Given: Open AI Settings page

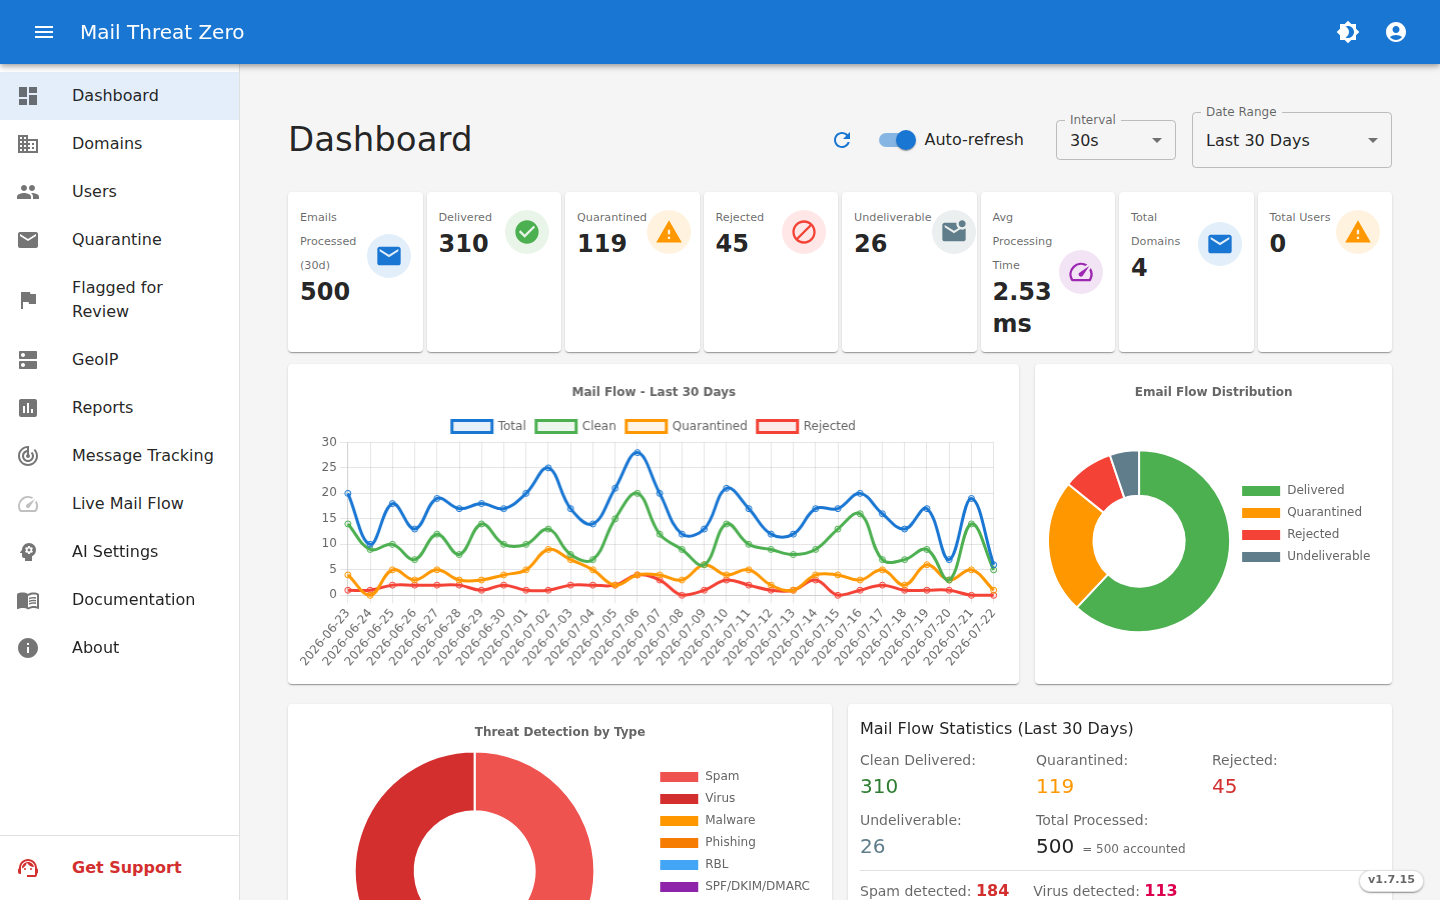Looking at the screenshot, I should (x=120, y=552).
